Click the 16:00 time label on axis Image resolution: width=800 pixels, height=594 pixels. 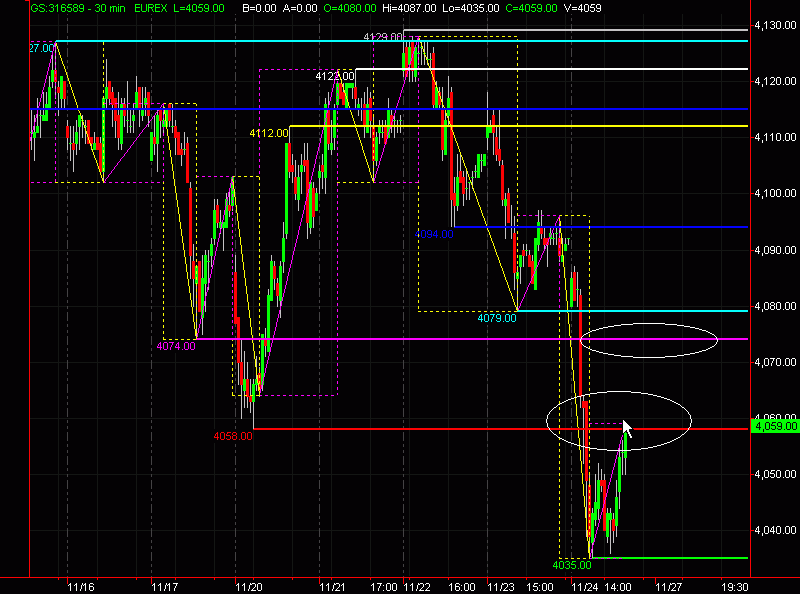(462, 587)
